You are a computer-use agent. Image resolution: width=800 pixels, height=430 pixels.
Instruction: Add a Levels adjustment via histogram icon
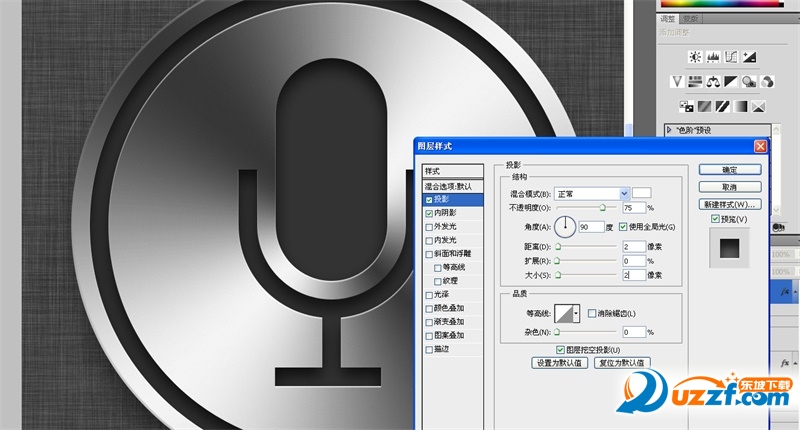pos(711,55)
